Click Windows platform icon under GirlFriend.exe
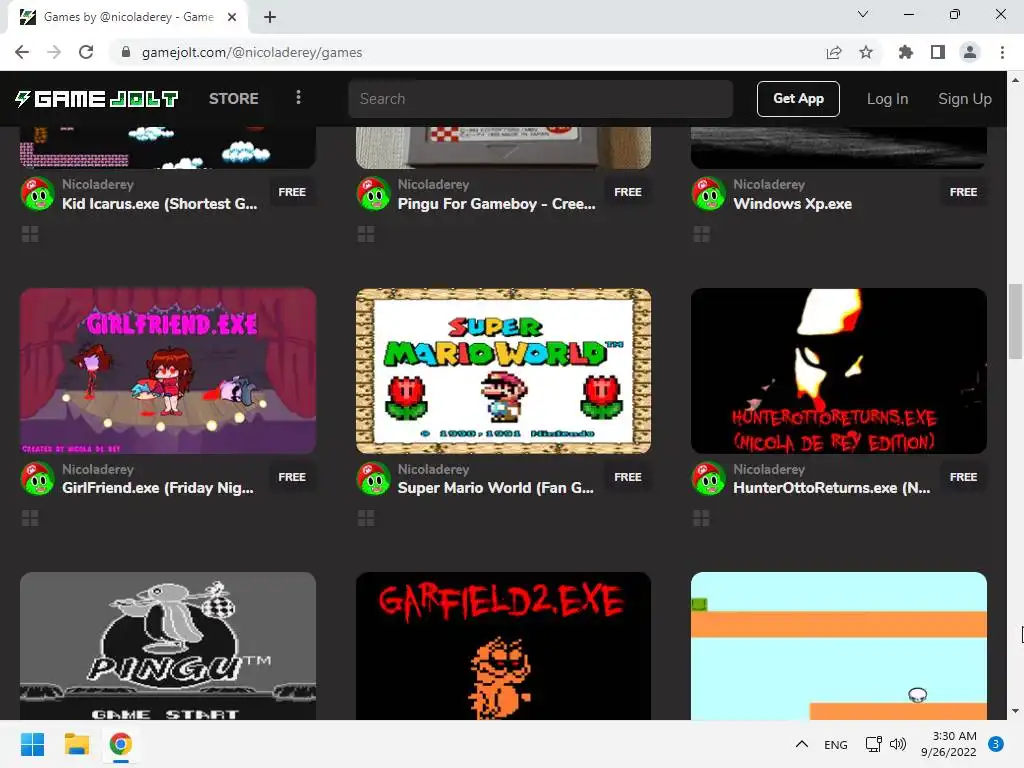Image resolution: width=1024 pixels, height=768 pixels. (30, 519)
